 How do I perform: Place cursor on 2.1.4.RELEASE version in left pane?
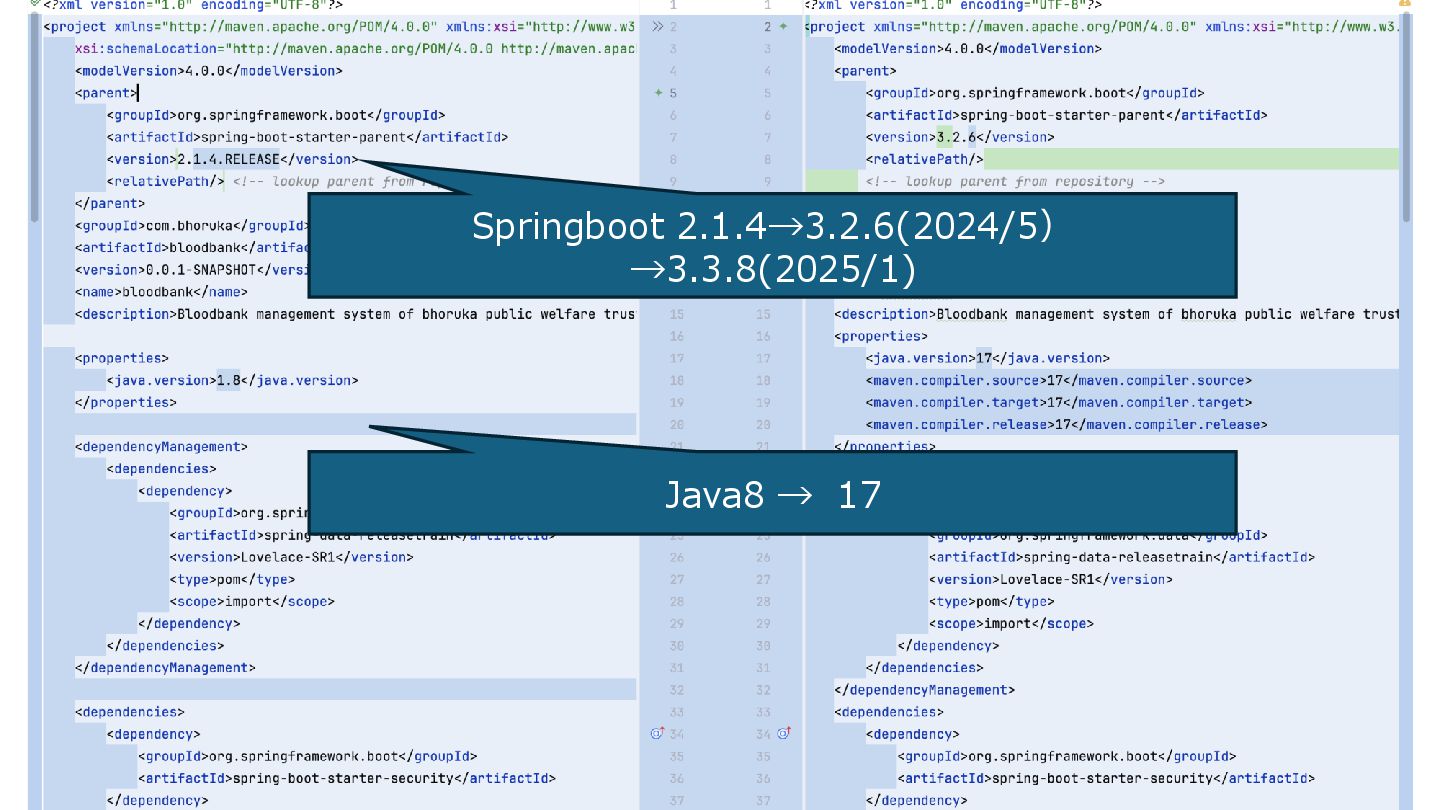click(228, 159)
